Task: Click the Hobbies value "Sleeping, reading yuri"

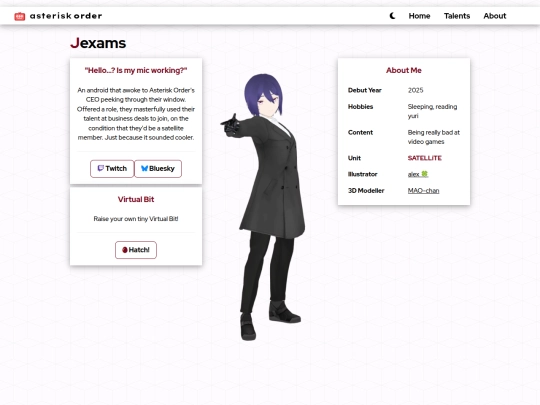Action: pos(432,111)
